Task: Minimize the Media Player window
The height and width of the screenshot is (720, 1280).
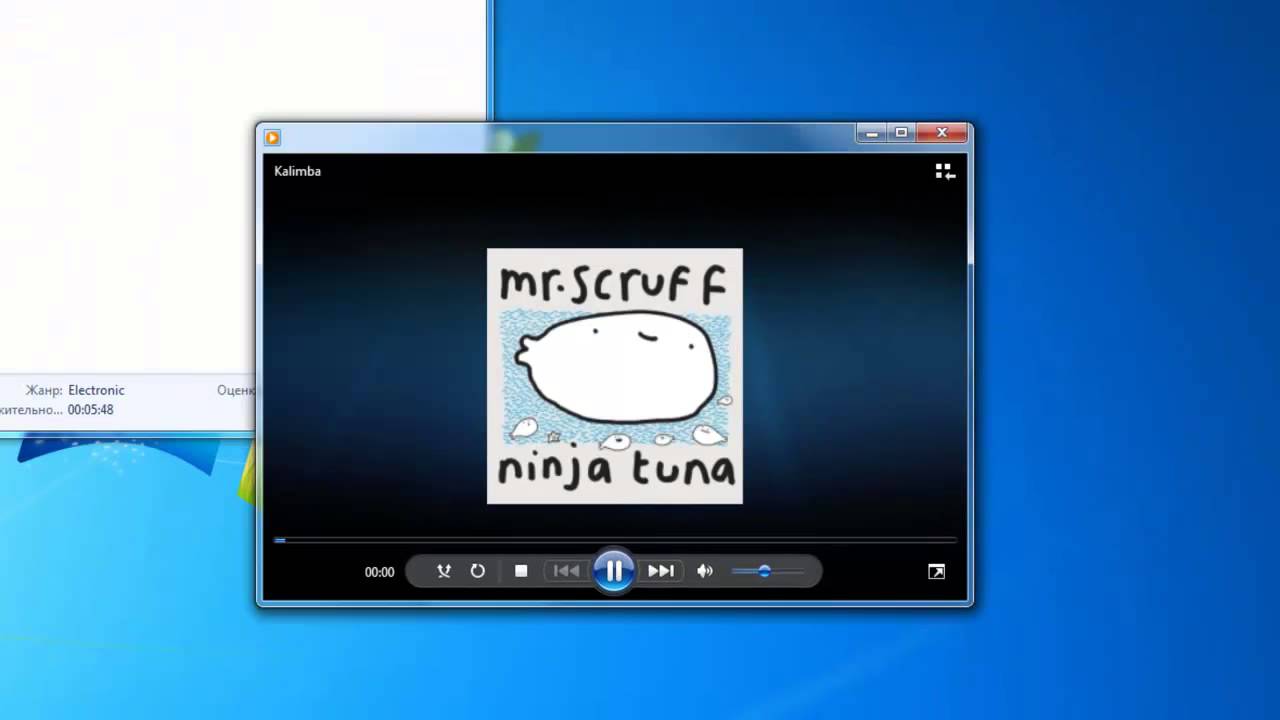Action: pyautogui.click(x=871, y=132)
